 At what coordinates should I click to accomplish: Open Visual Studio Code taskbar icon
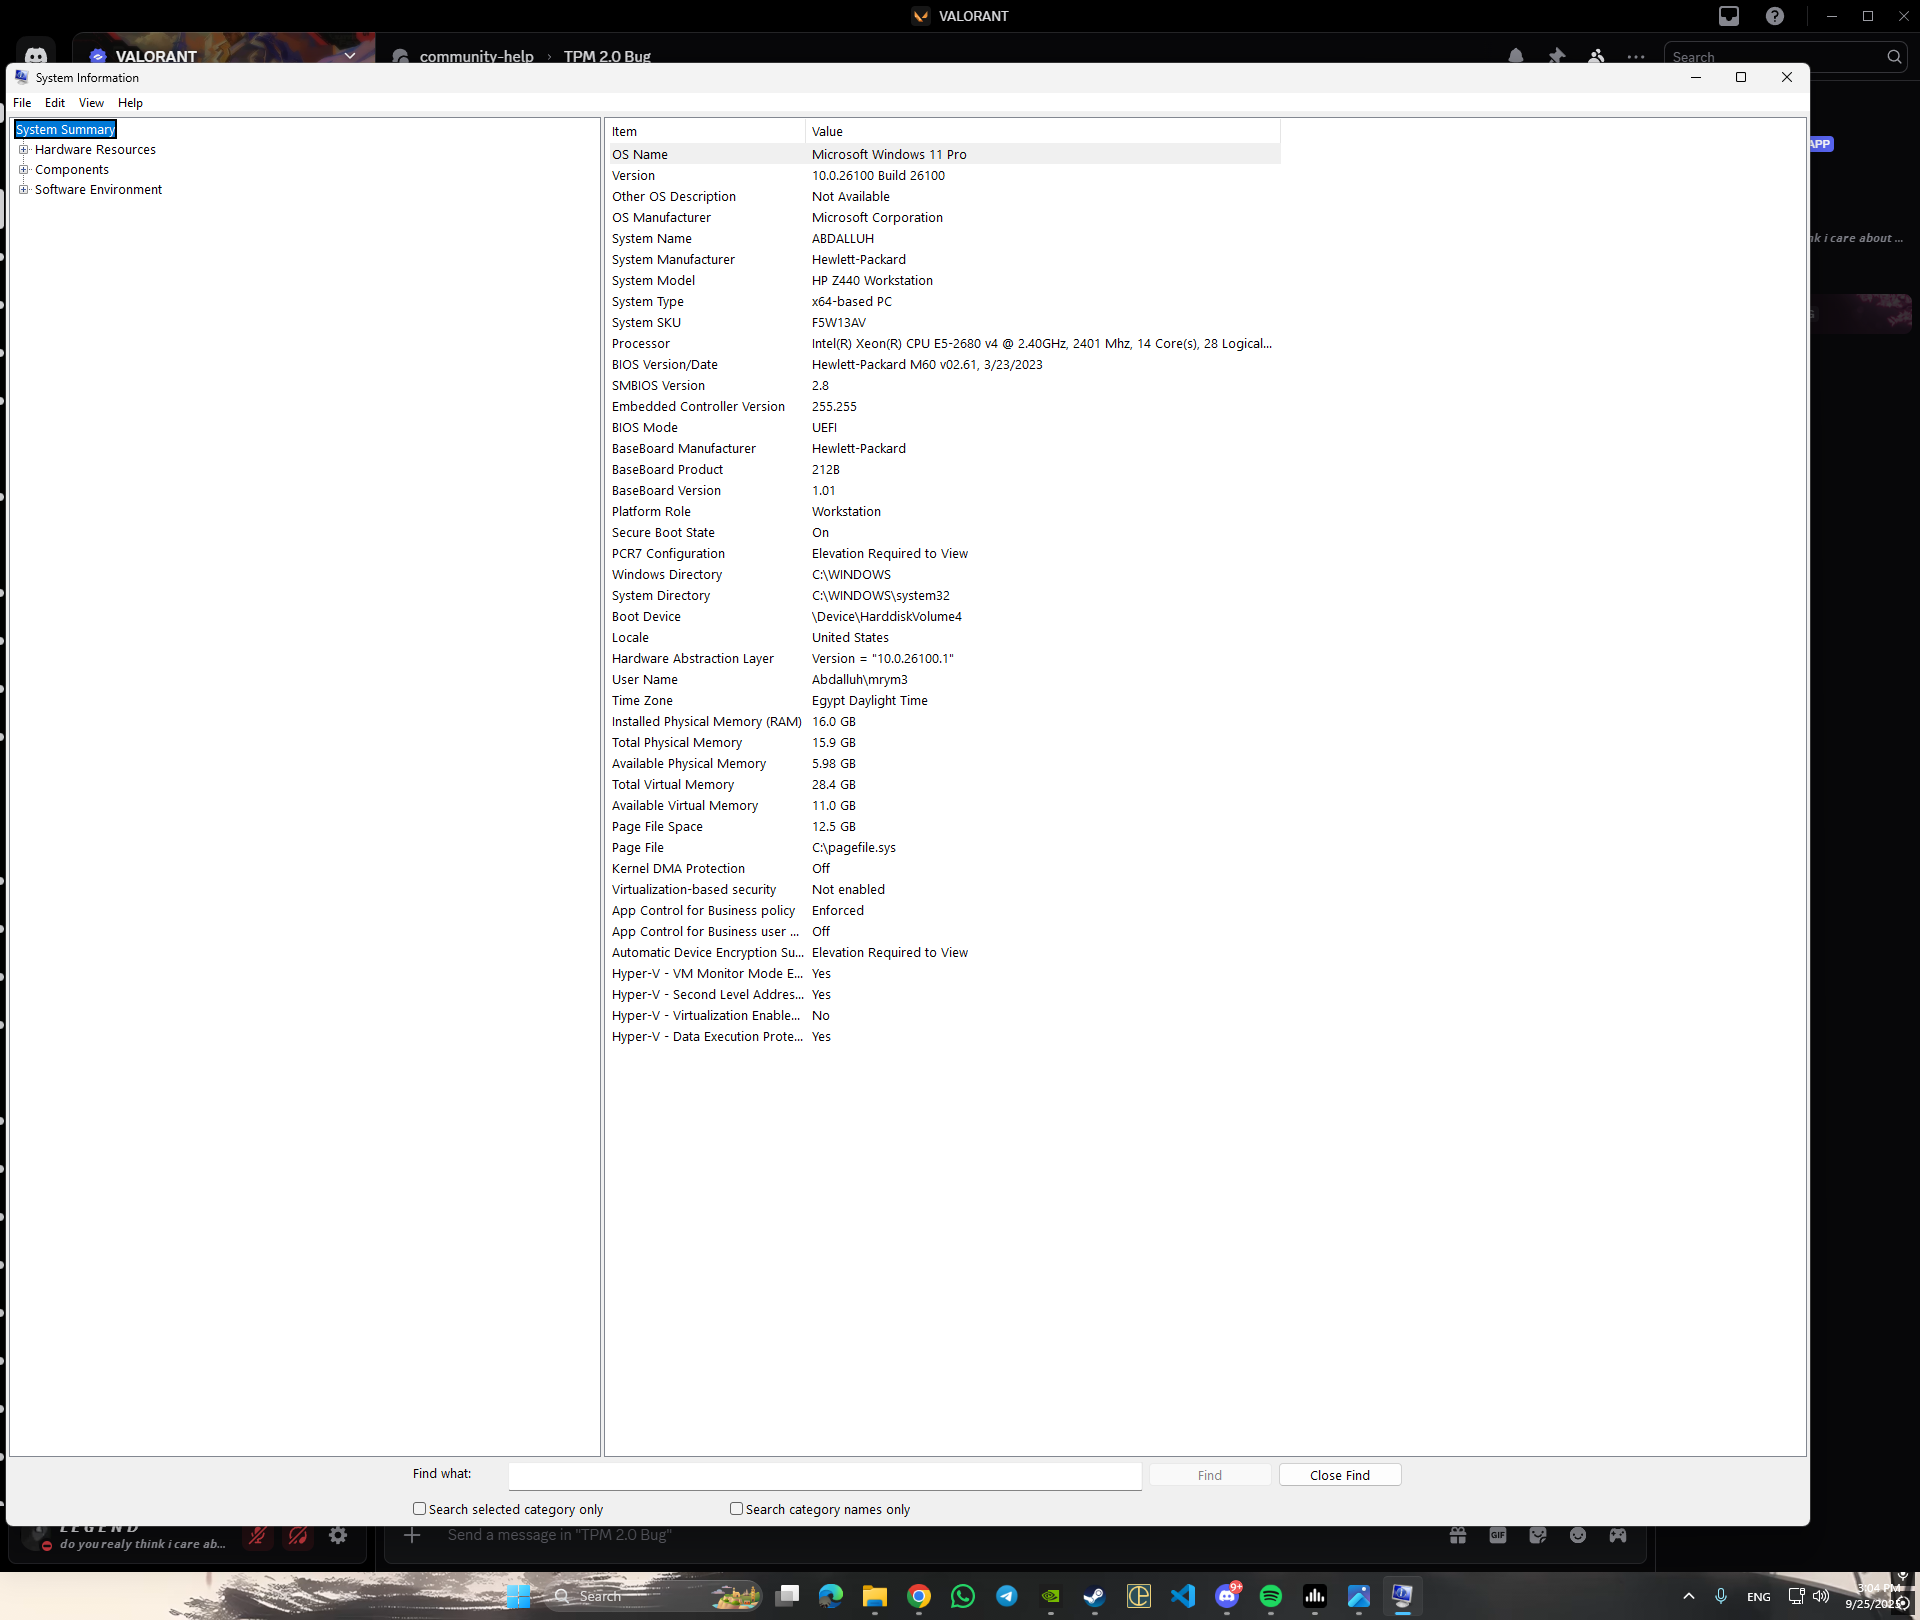[x=1182, y=1596]
